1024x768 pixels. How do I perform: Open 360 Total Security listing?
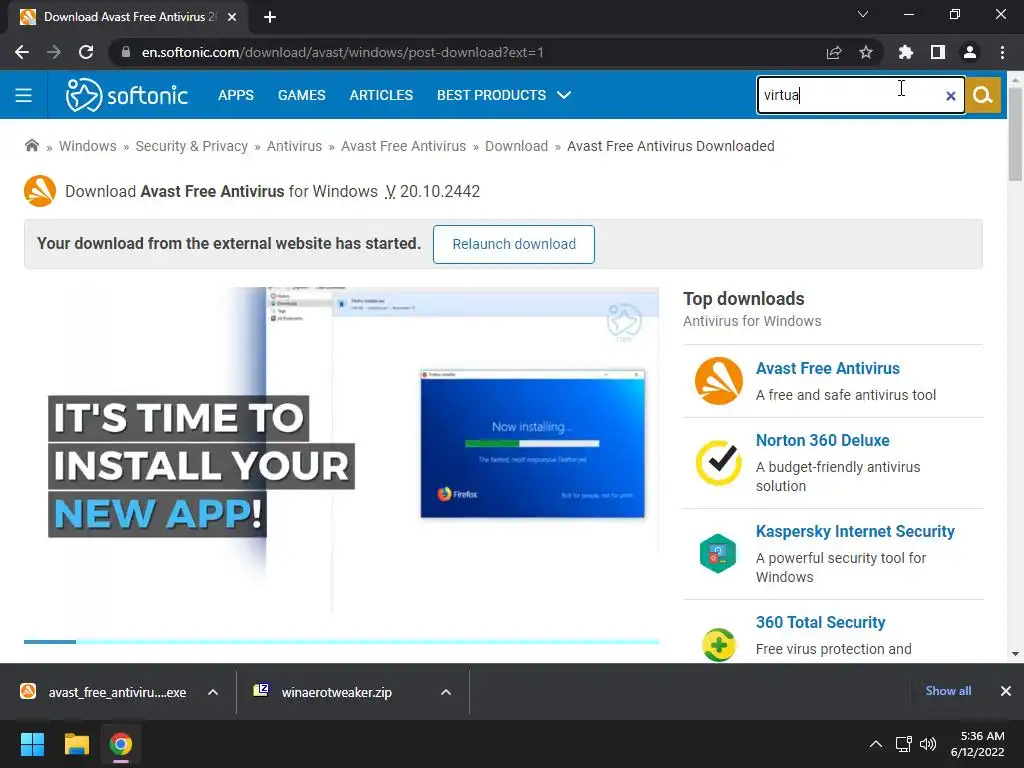tap(820, 622)
